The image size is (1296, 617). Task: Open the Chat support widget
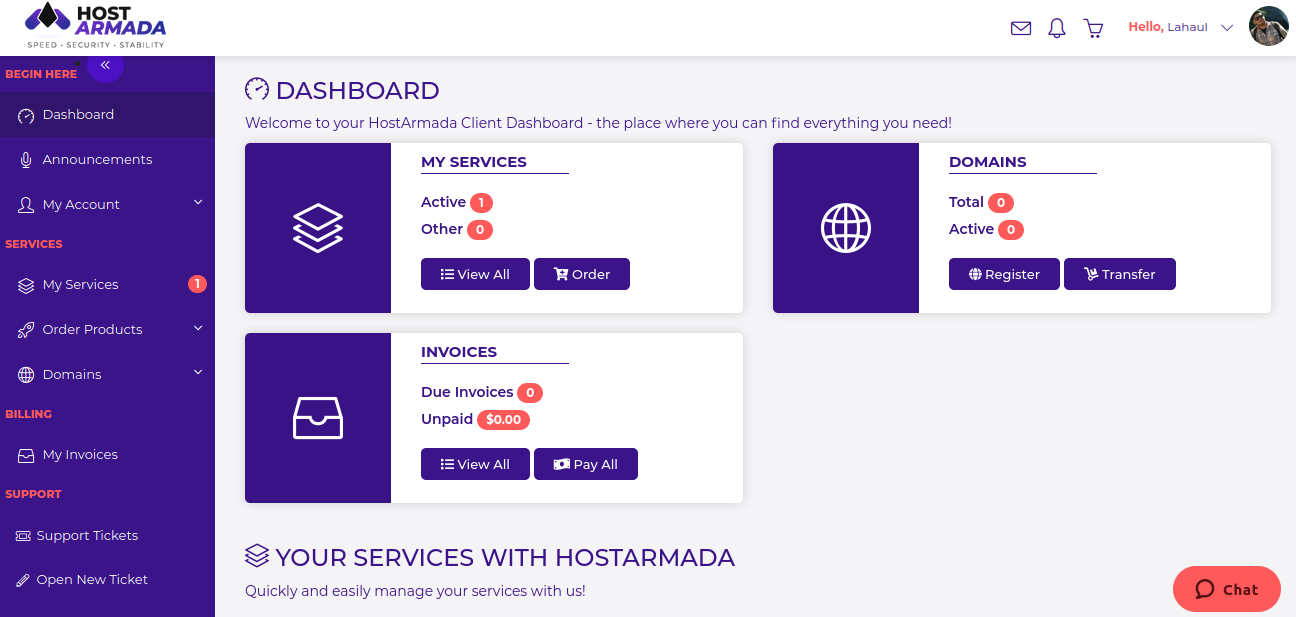tap(1226, 589)
